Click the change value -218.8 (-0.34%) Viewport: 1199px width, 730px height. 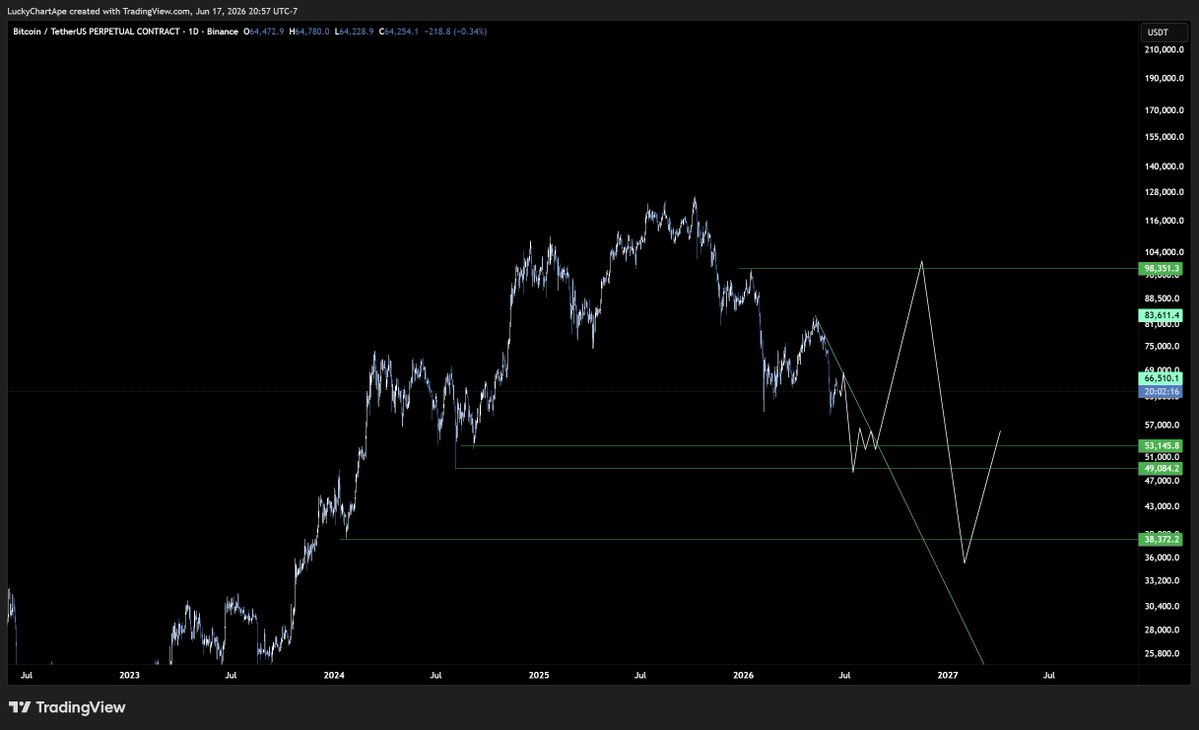coord(456,31)
